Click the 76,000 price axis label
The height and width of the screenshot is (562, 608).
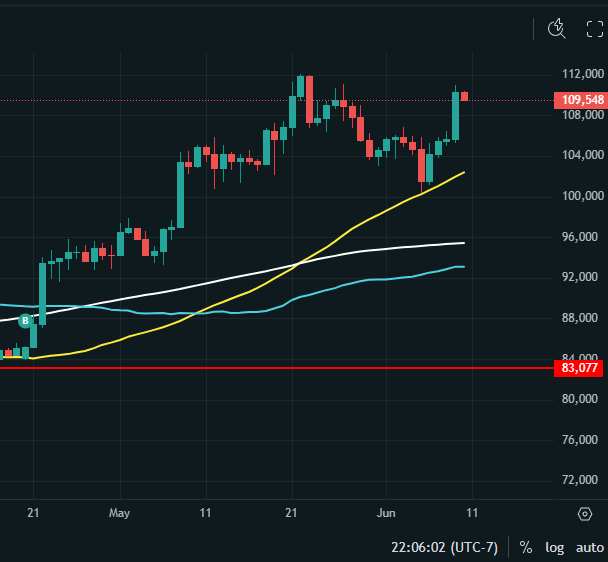[580, 439]
